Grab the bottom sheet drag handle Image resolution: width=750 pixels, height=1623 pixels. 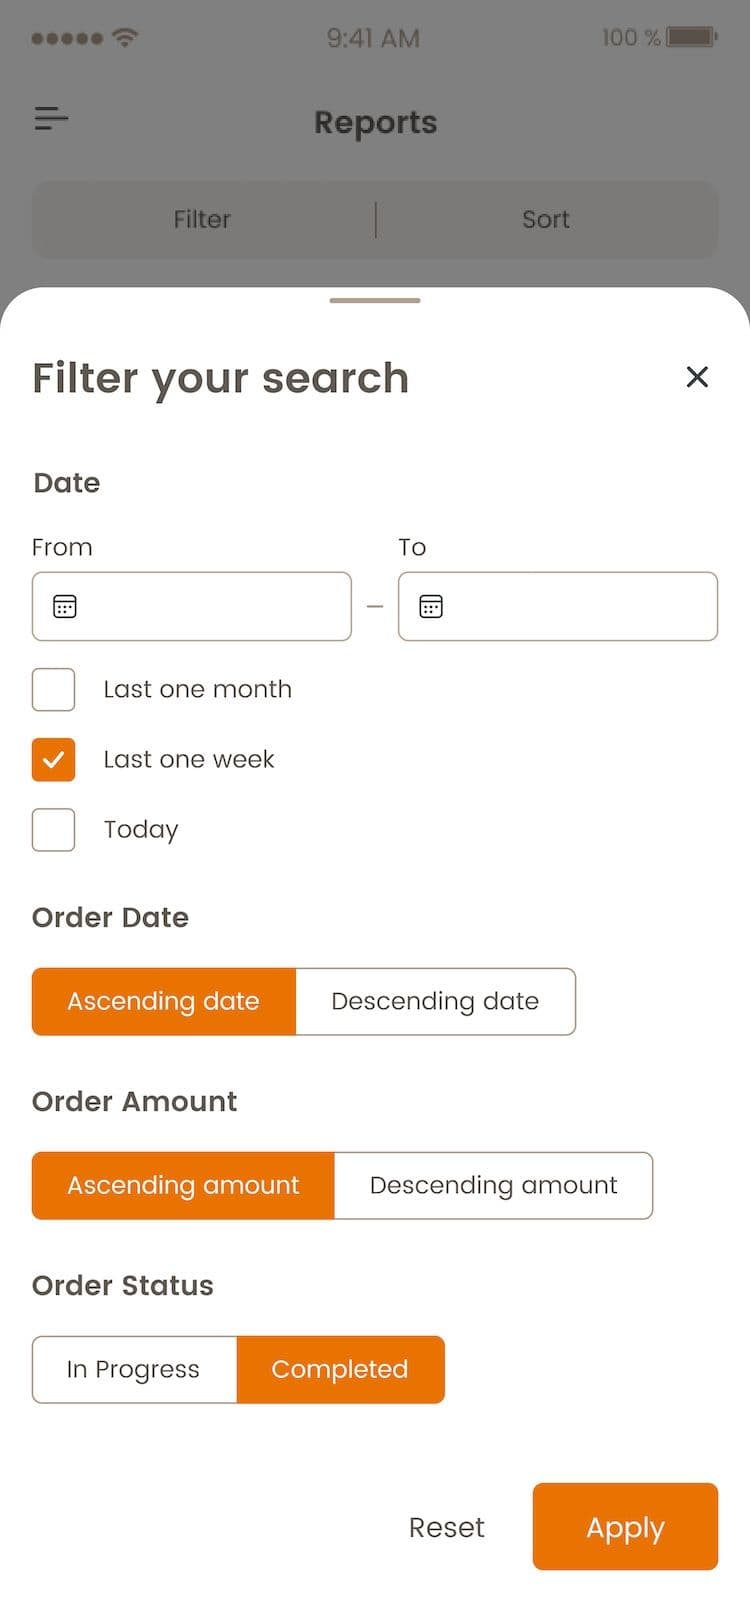[x=375, y=300]
